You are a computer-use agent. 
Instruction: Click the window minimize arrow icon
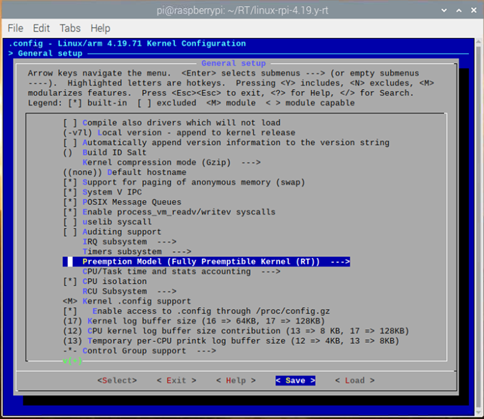click(444, 10)
